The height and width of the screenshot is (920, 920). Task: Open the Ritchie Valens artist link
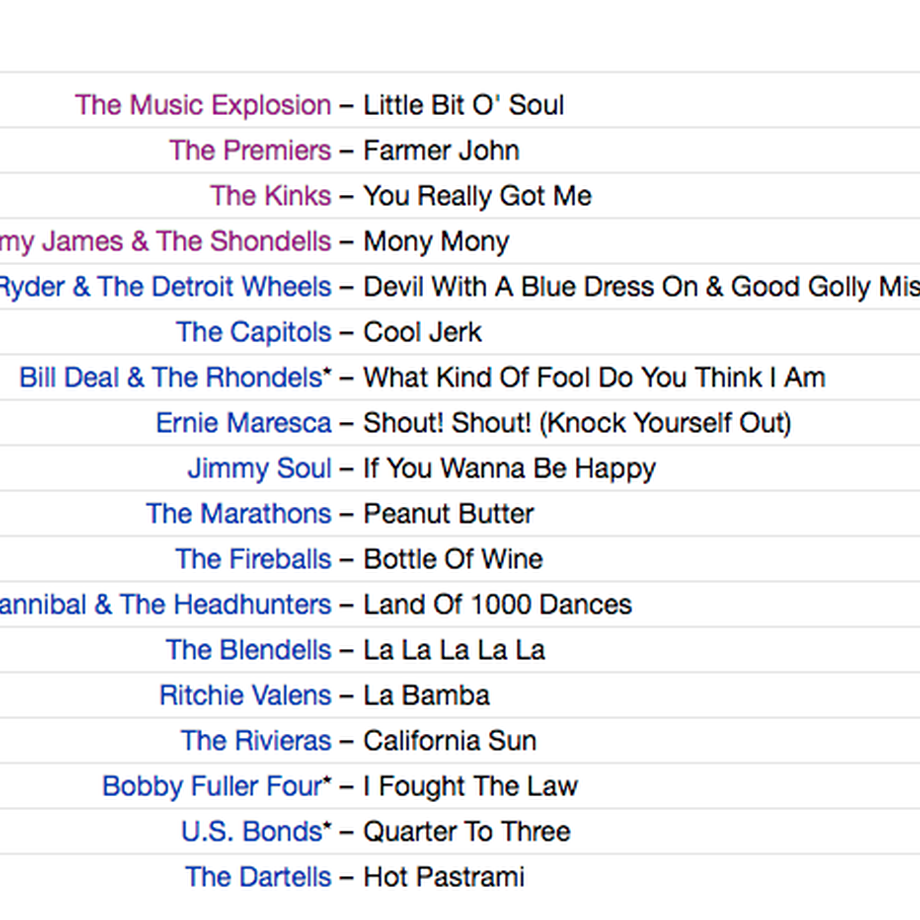pyautogui.click(x=245, y=695)
